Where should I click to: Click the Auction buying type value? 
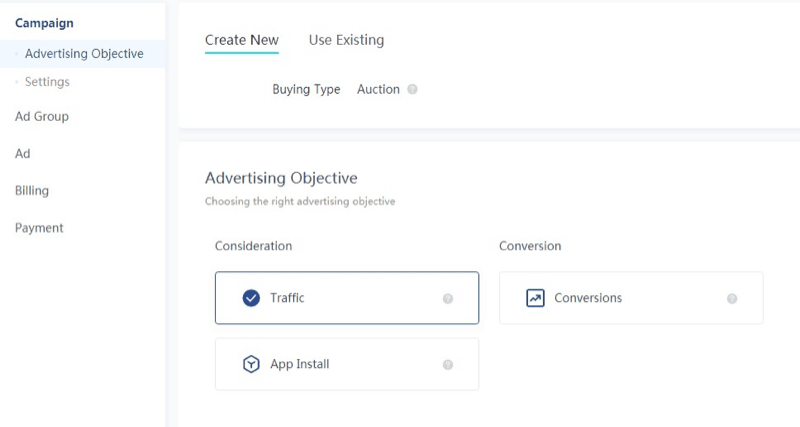coord(378,90)
